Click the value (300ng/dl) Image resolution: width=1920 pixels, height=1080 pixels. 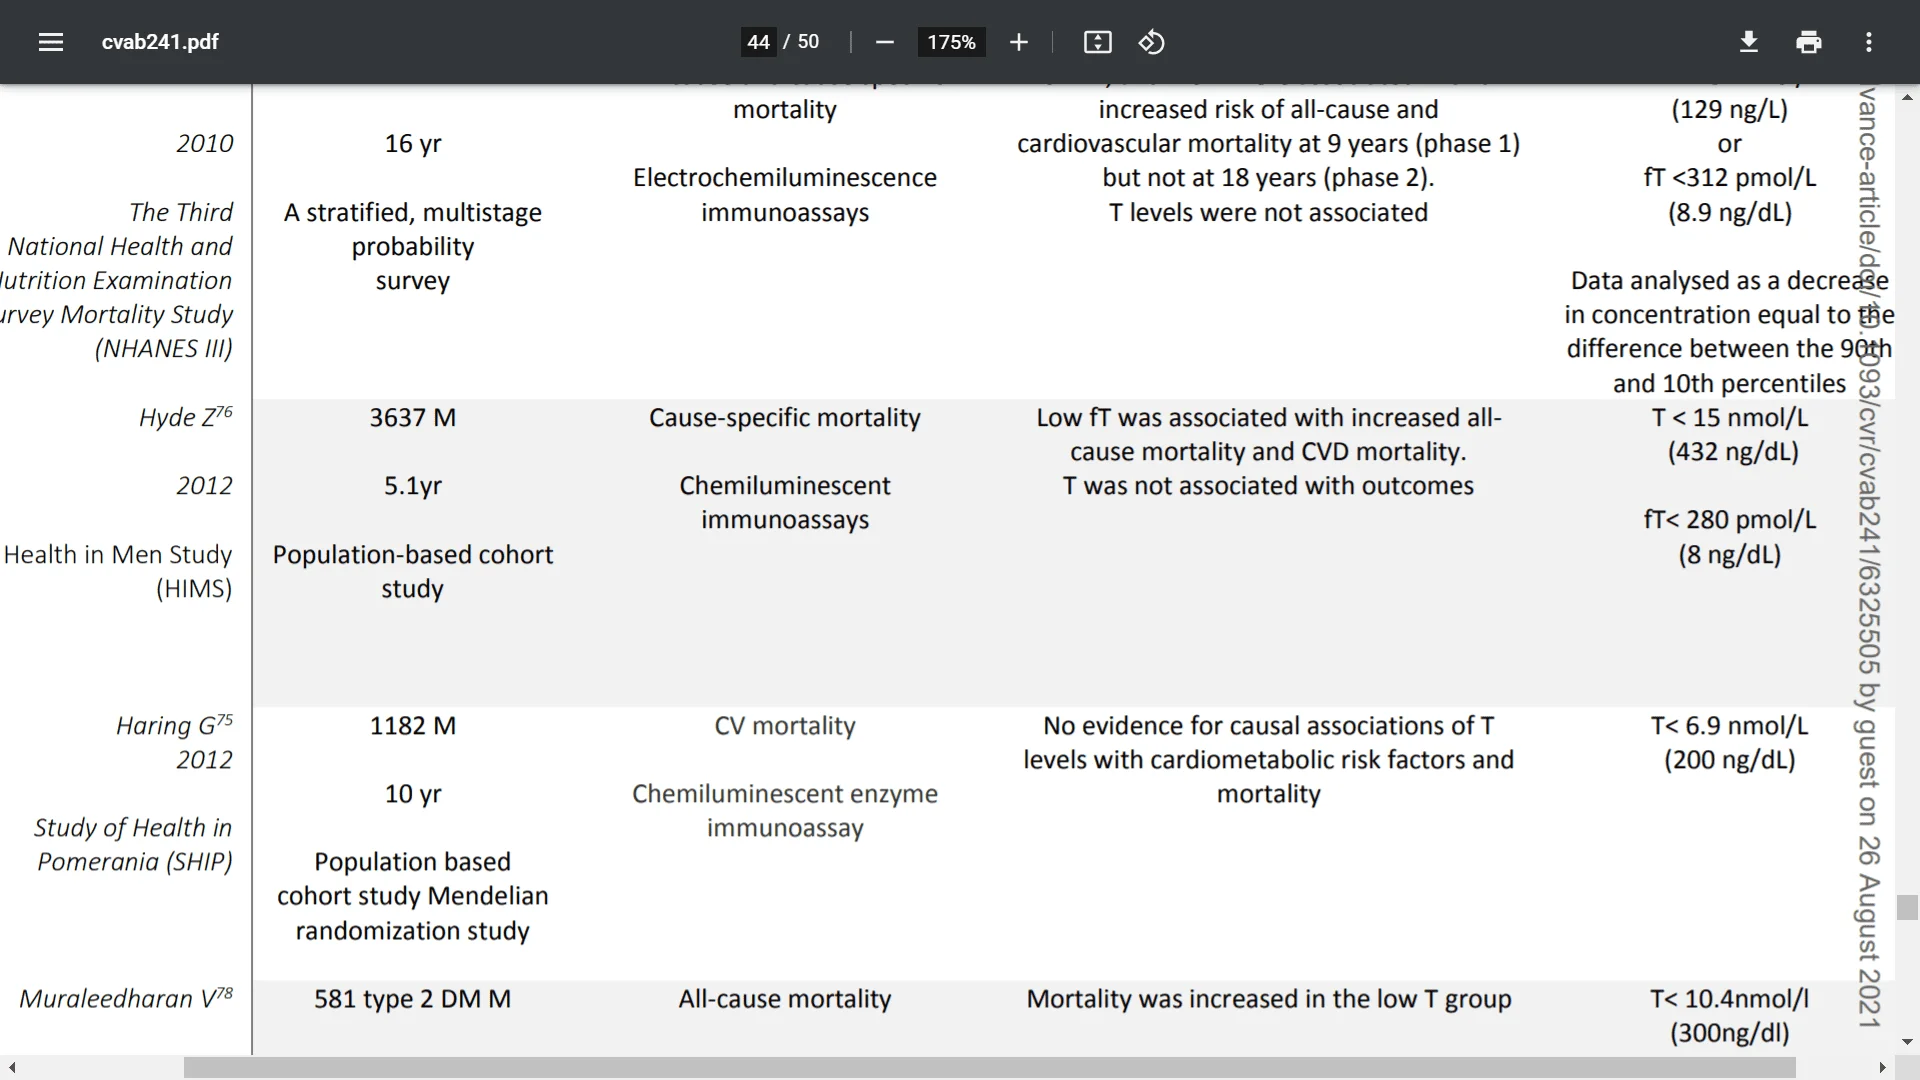tap(1730, 1032)
